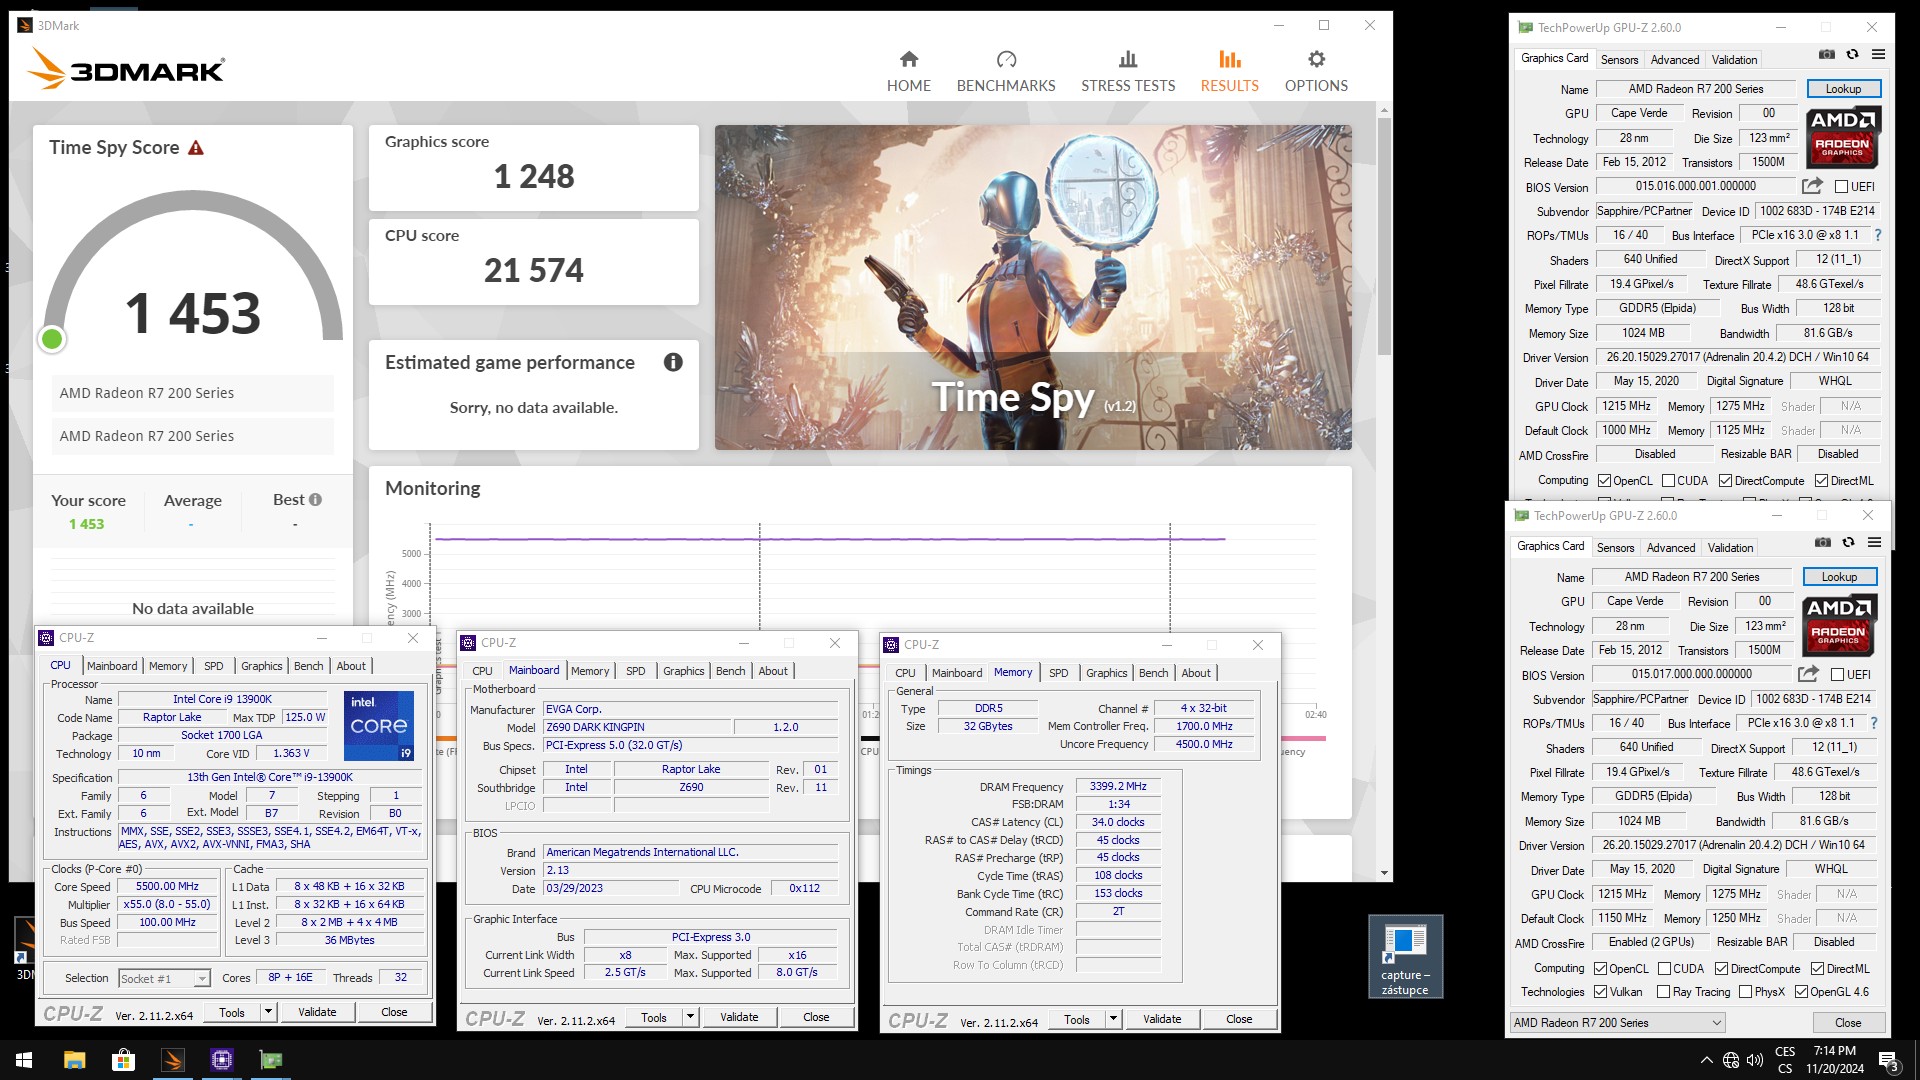Open Benchmarks gauge icon in 3DMark

point(1006,59)
